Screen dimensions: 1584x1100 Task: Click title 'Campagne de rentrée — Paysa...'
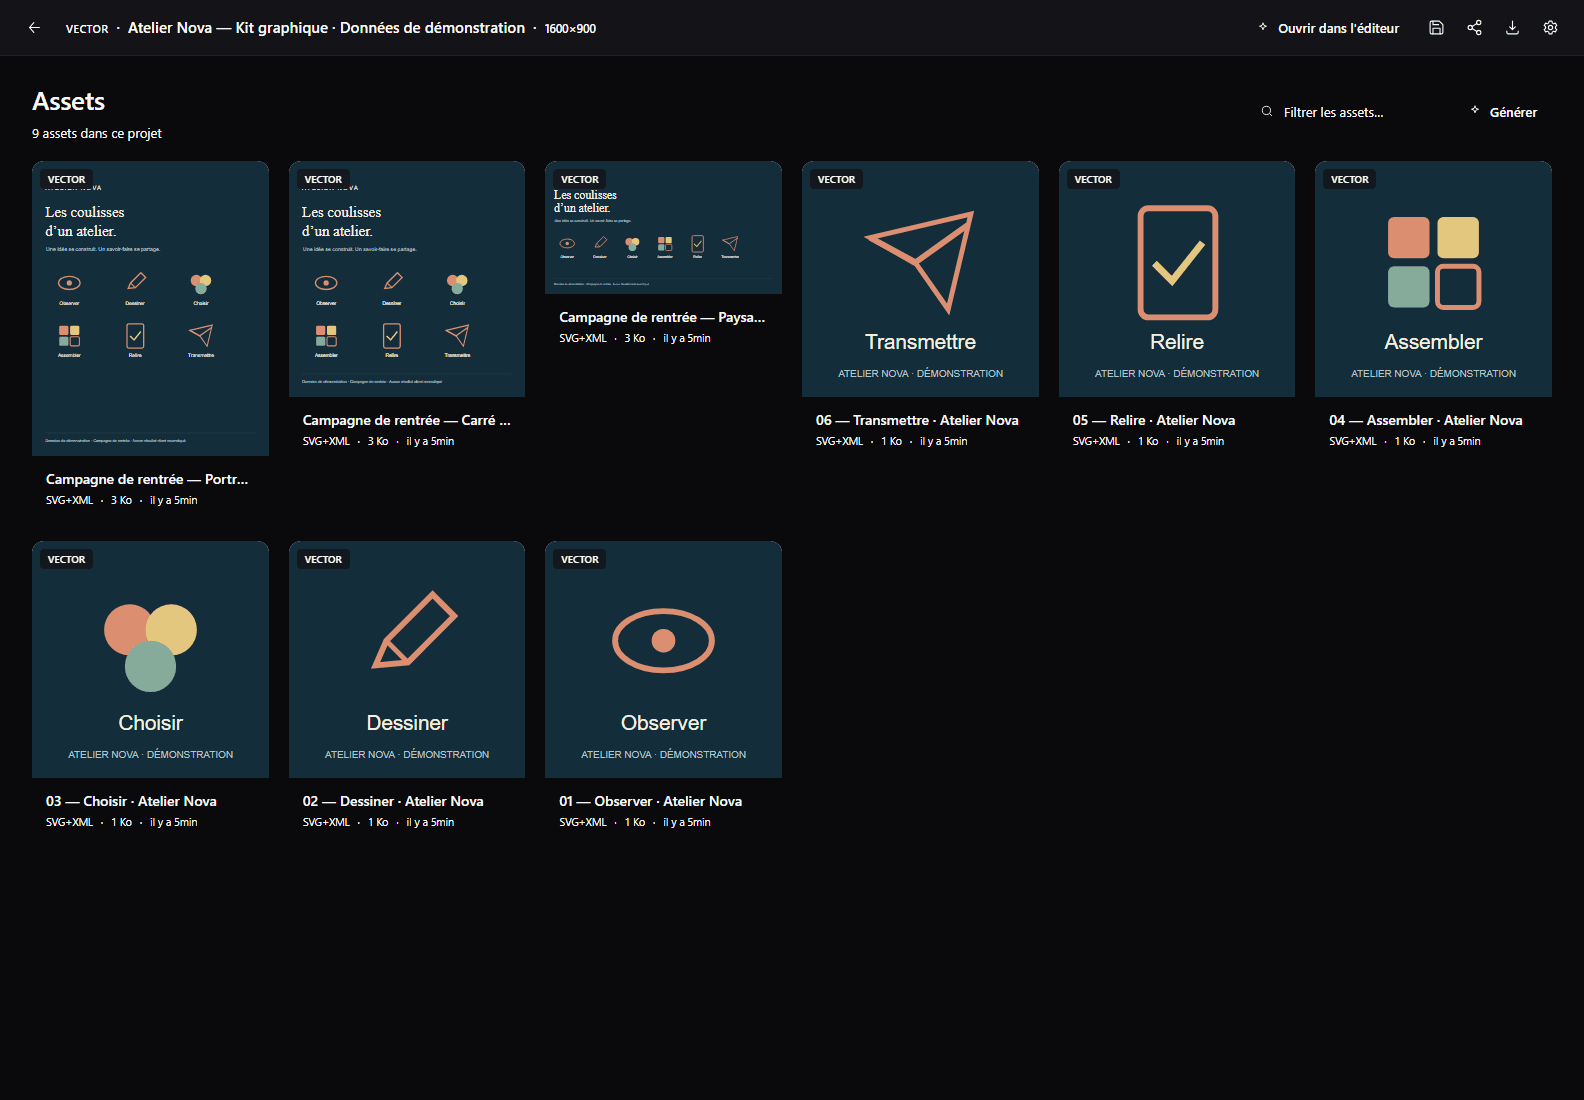[x=662, y=318]
